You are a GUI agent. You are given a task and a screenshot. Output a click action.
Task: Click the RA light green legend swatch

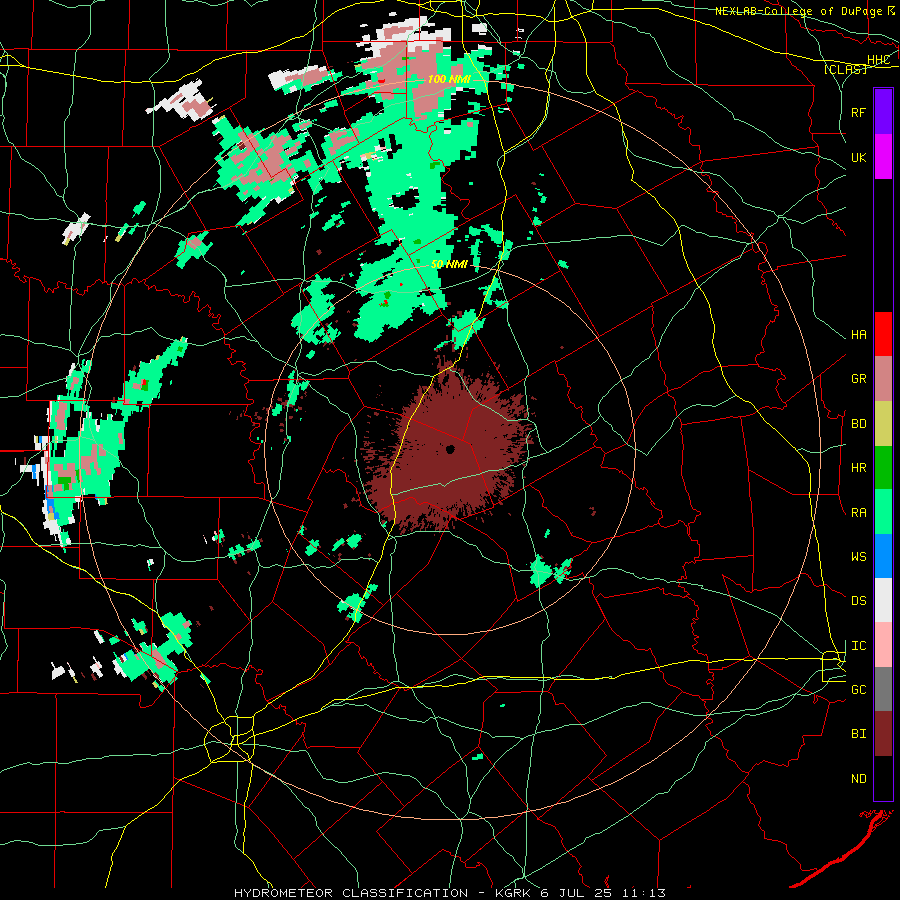coord(883,512)
